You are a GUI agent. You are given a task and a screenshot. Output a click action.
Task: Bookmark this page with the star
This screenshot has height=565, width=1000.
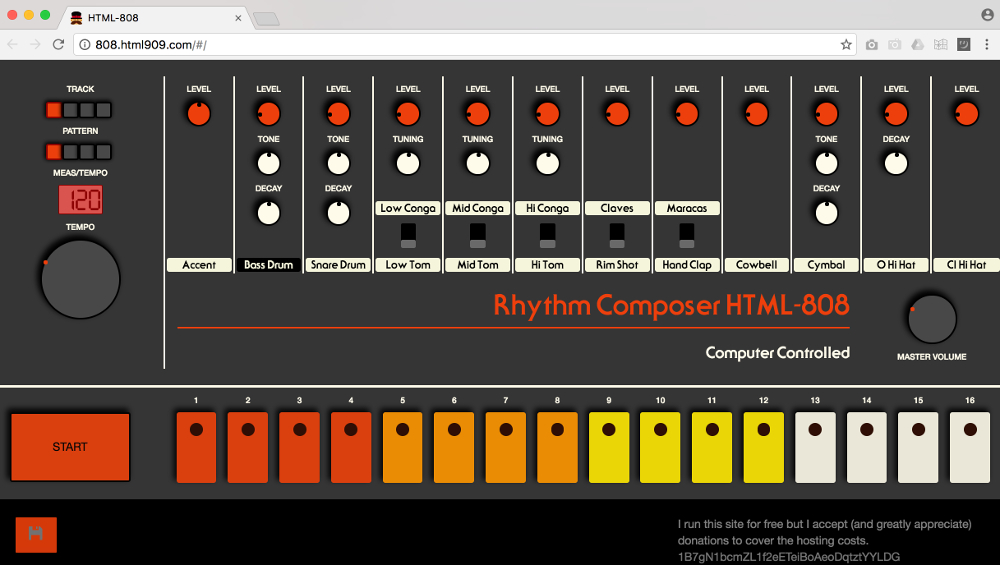[846, 45]
